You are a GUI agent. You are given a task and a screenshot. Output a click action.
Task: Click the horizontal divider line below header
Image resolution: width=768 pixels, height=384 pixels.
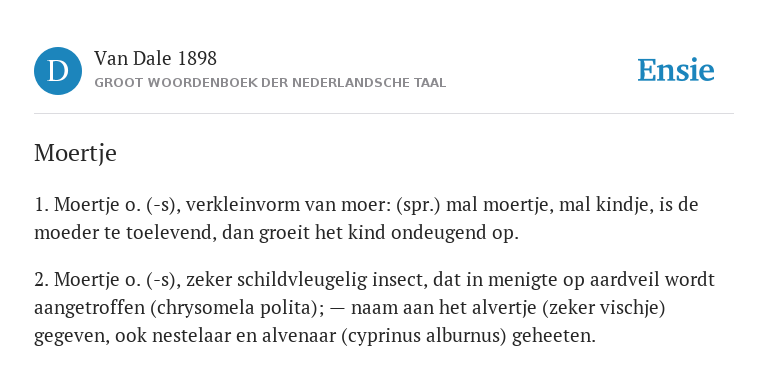click(384, 114)
